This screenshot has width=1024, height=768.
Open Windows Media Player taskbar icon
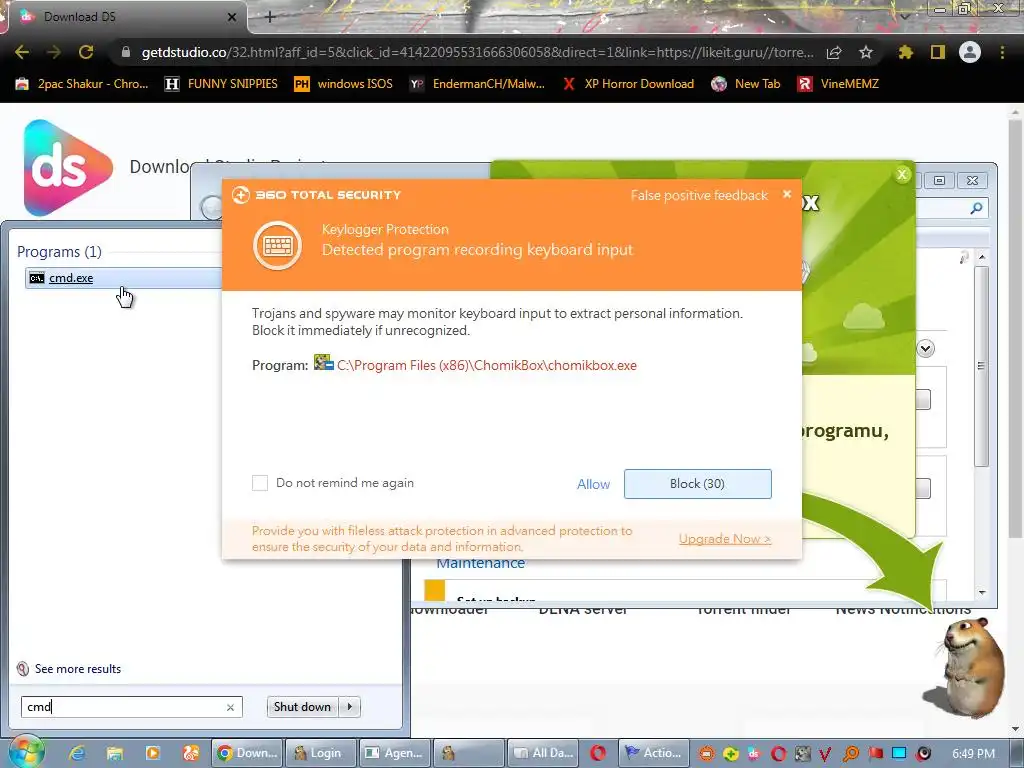pyautogui.click(x=152, y=753)
